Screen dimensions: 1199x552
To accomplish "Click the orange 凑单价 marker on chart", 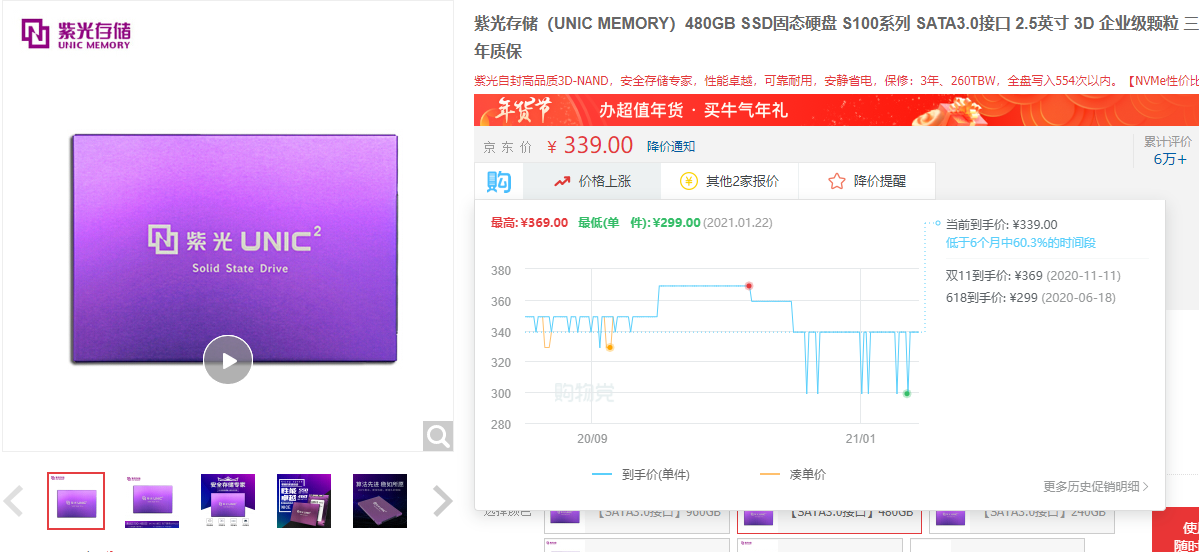I will pyautogui.click(x=609, y=347).
